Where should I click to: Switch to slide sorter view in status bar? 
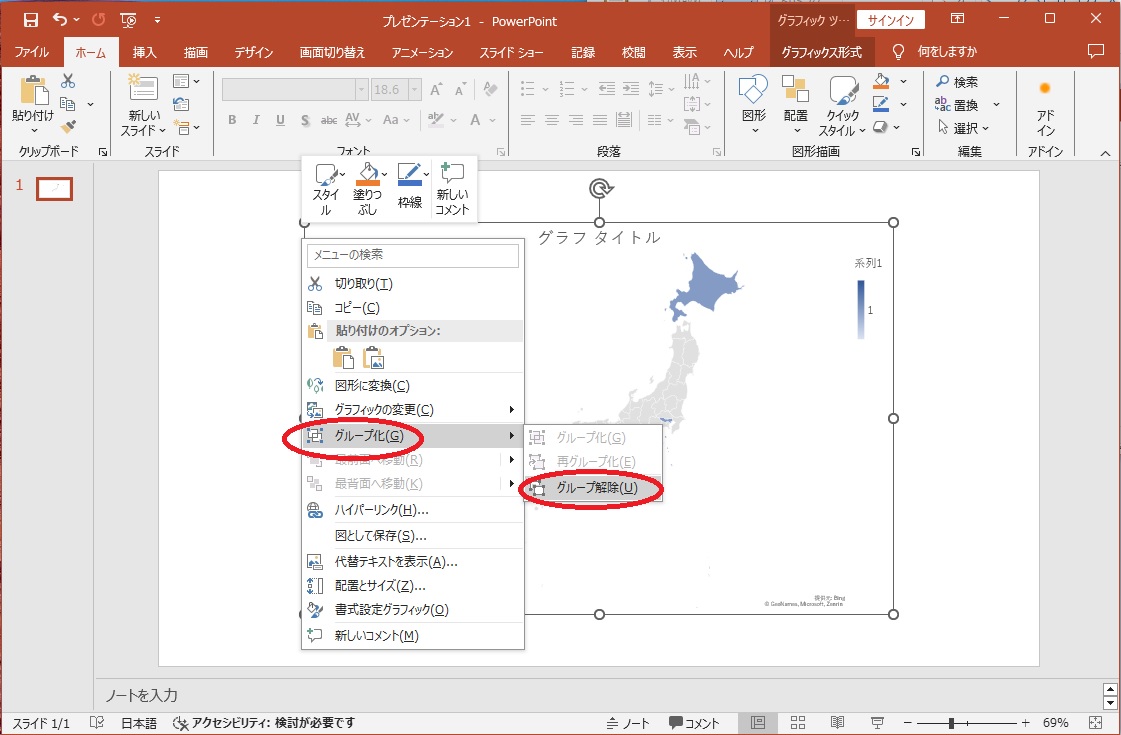coord(798,723)
